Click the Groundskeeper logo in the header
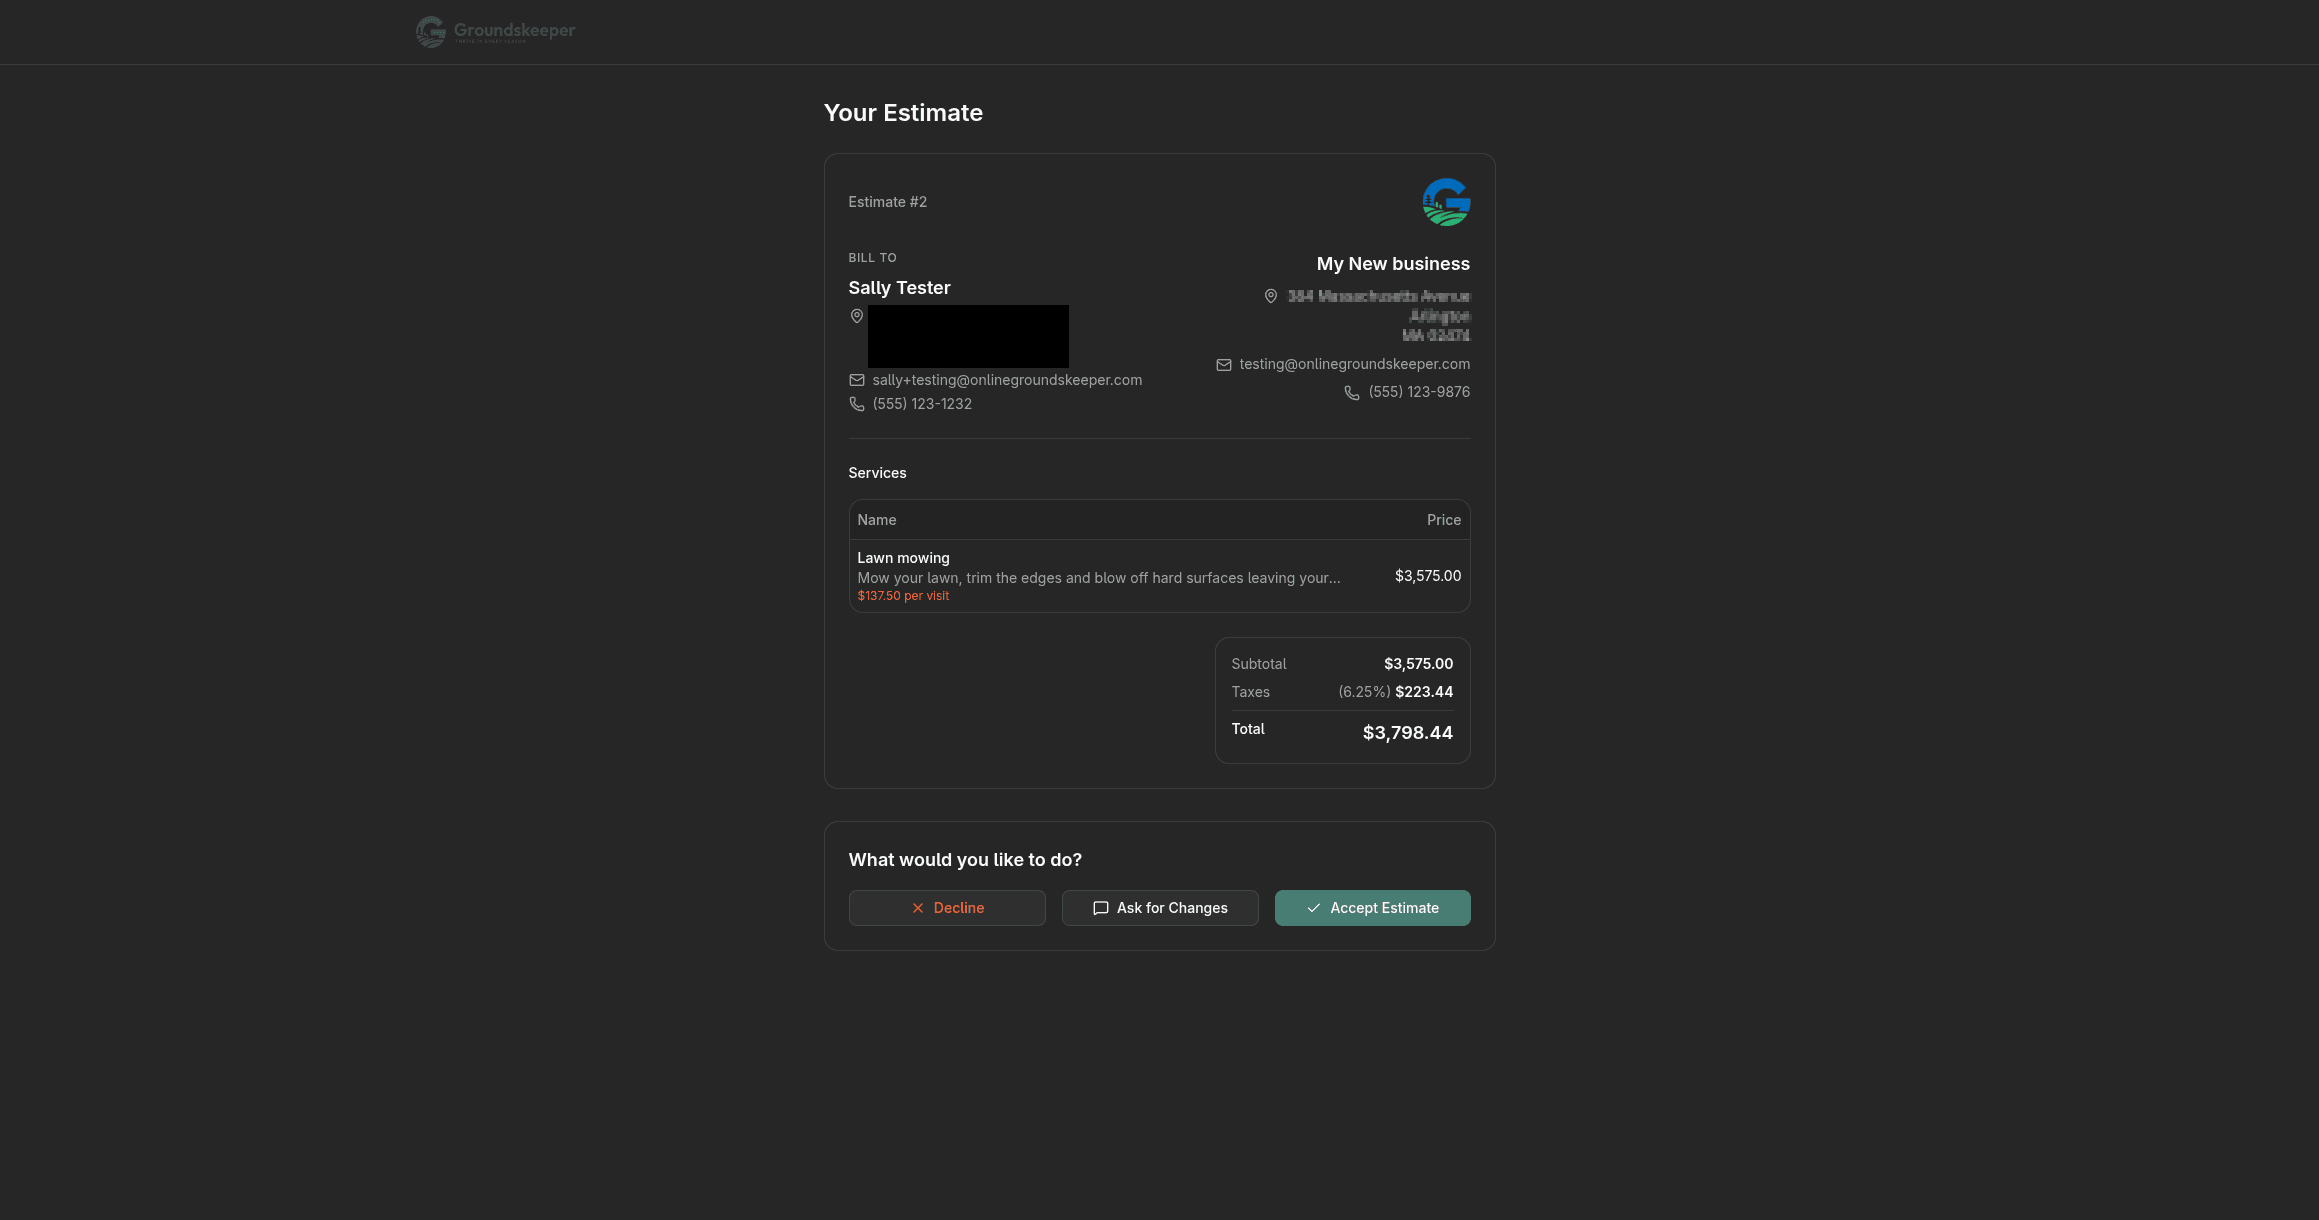2319x1220 pixels. click(494, 31)
